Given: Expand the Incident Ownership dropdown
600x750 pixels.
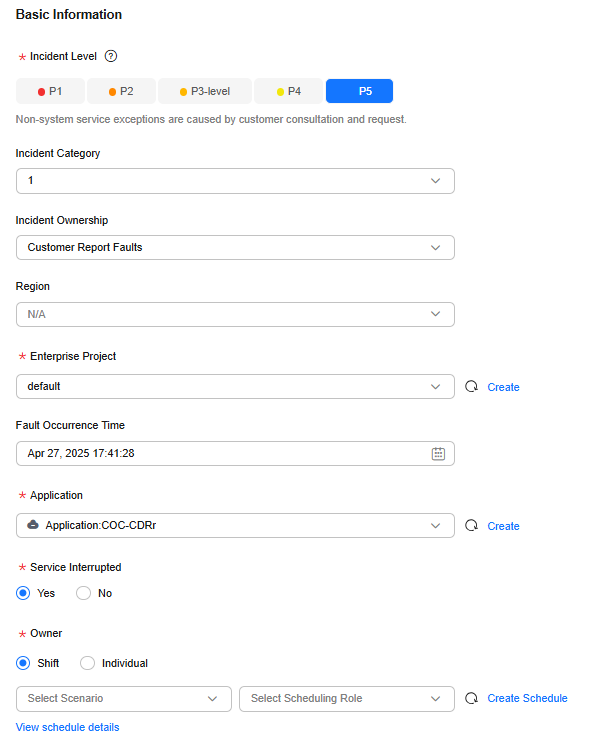Looking at the screenshot, I should tap(235, 247).
